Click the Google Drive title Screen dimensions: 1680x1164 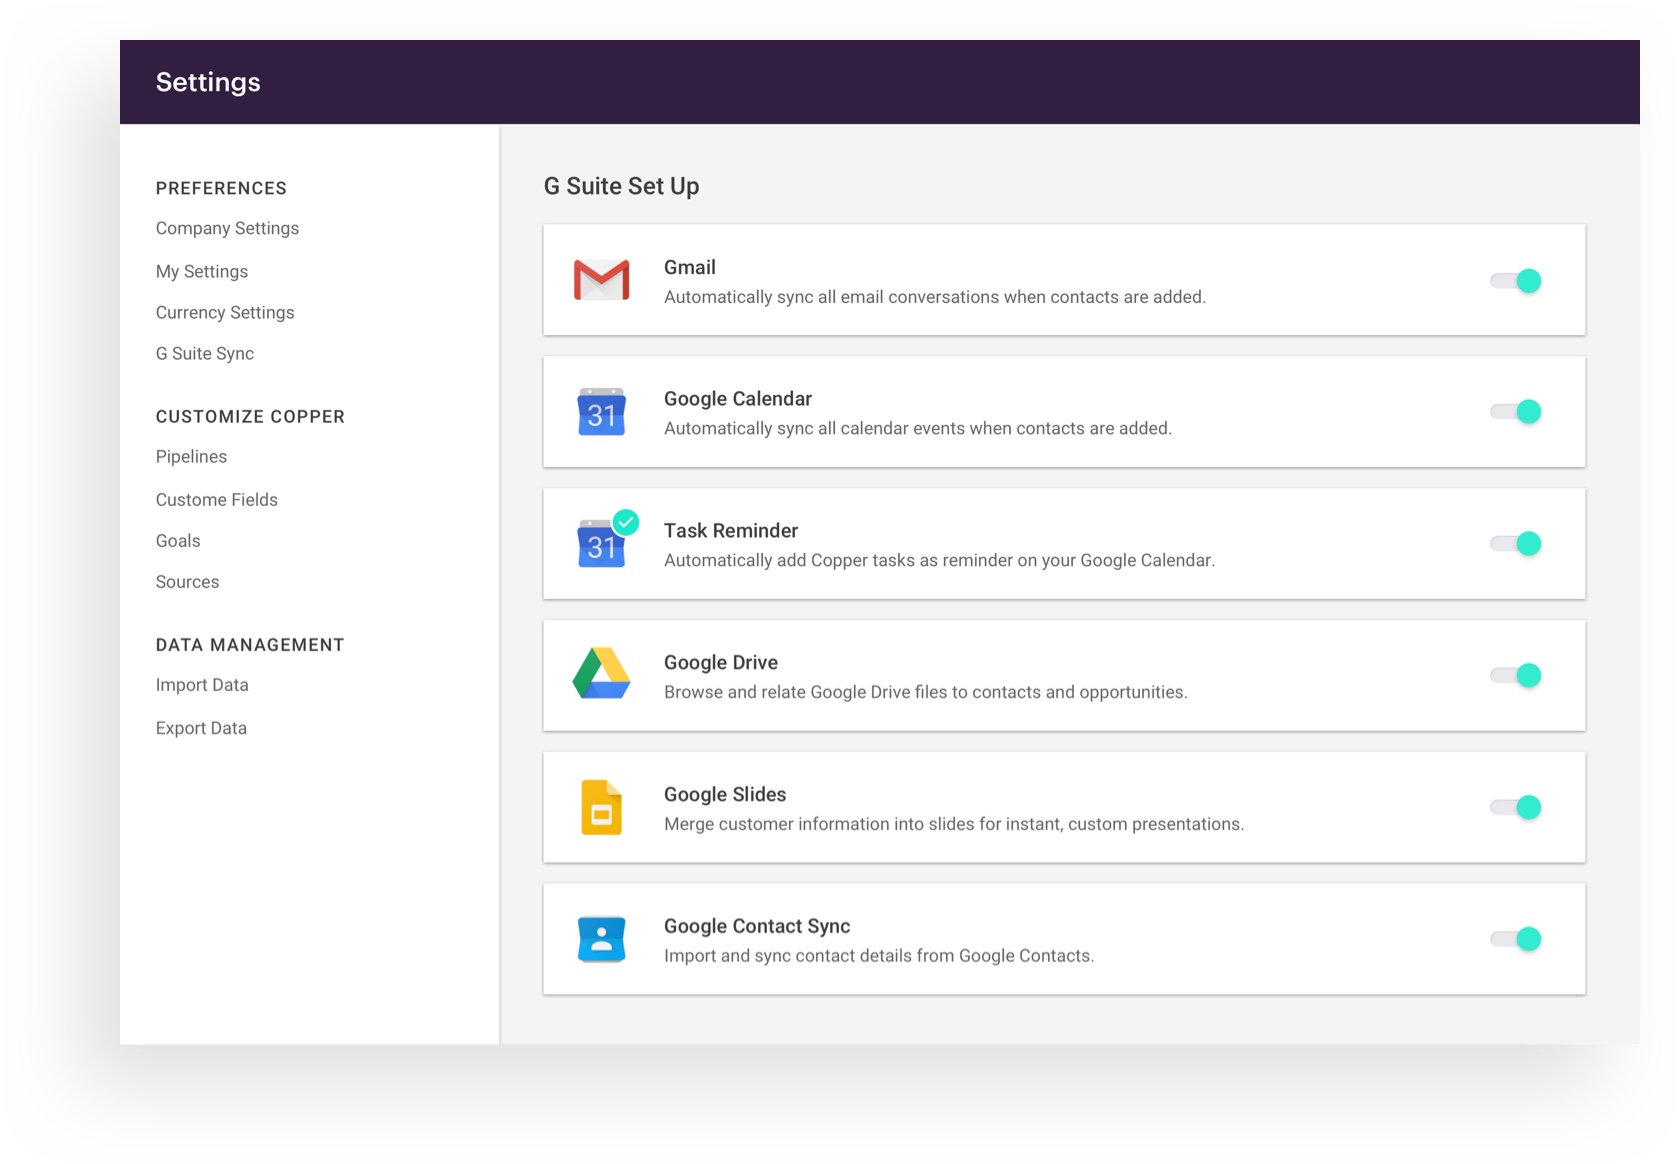click(721, 663)
